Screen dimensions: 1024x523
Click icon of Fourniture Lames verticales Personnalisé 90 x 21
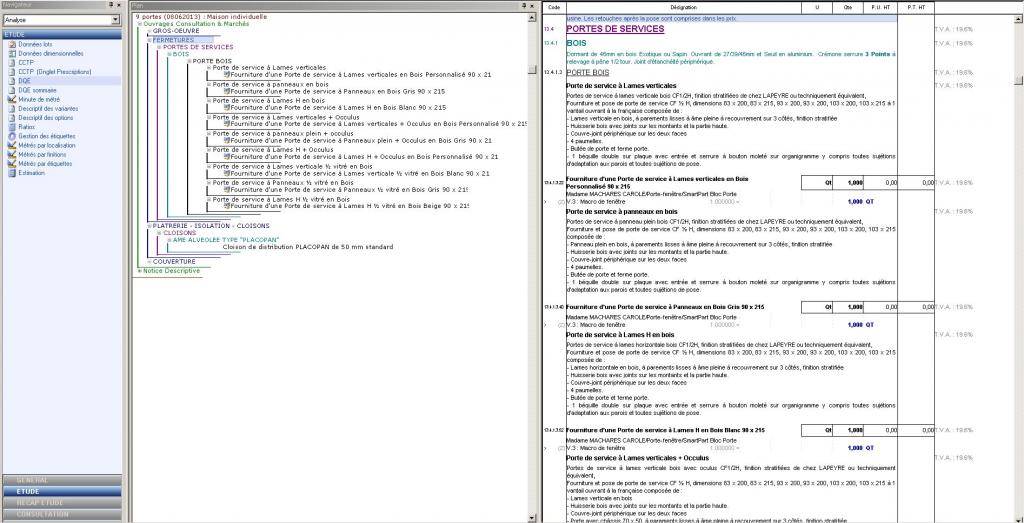pyautogui.click(x=227, y=74)
